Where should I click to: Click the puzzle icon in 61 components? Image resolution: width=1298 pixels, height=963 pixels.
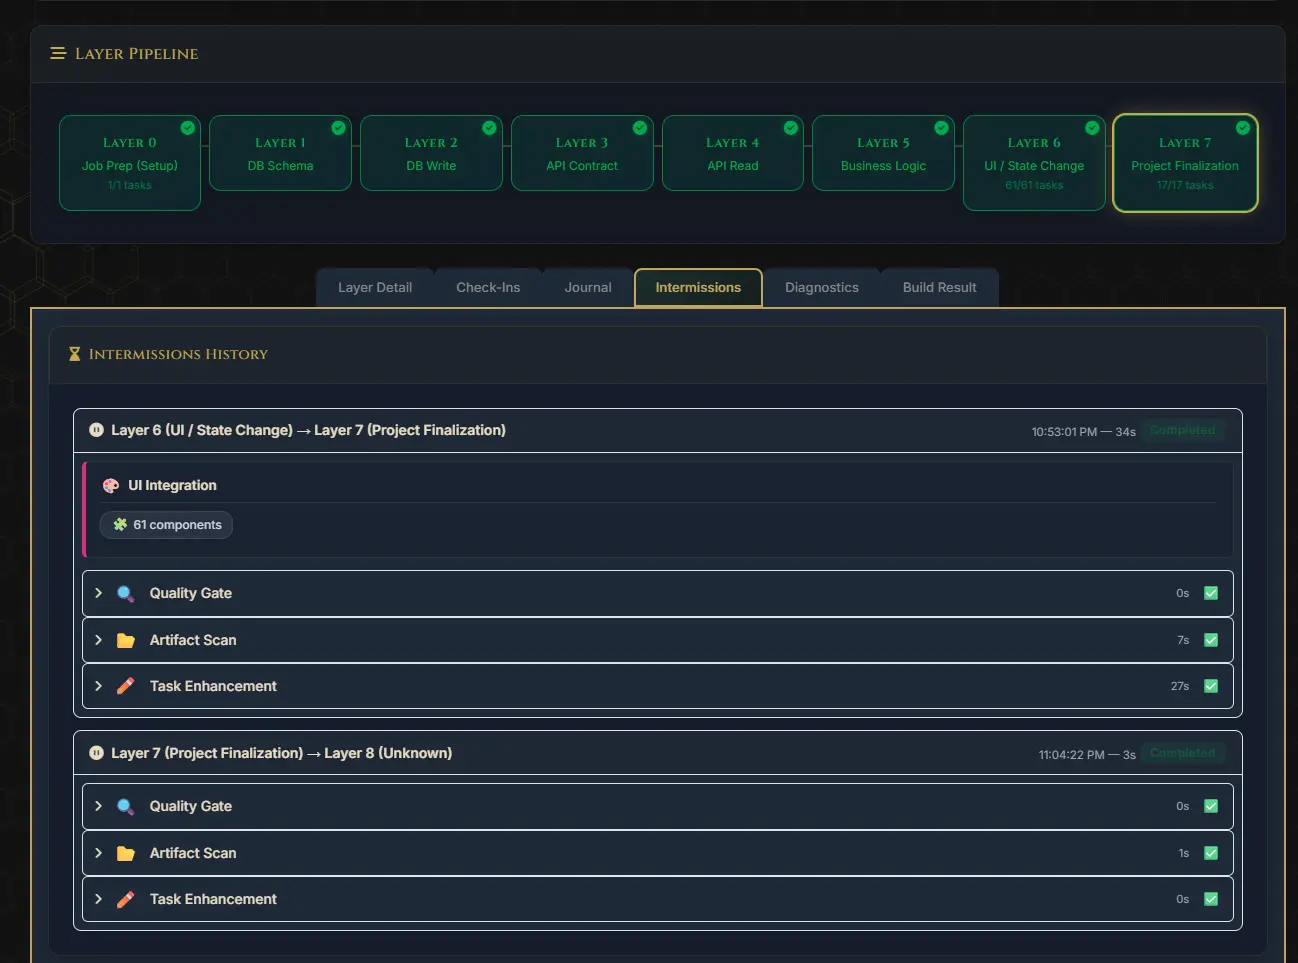coord(120,524)
